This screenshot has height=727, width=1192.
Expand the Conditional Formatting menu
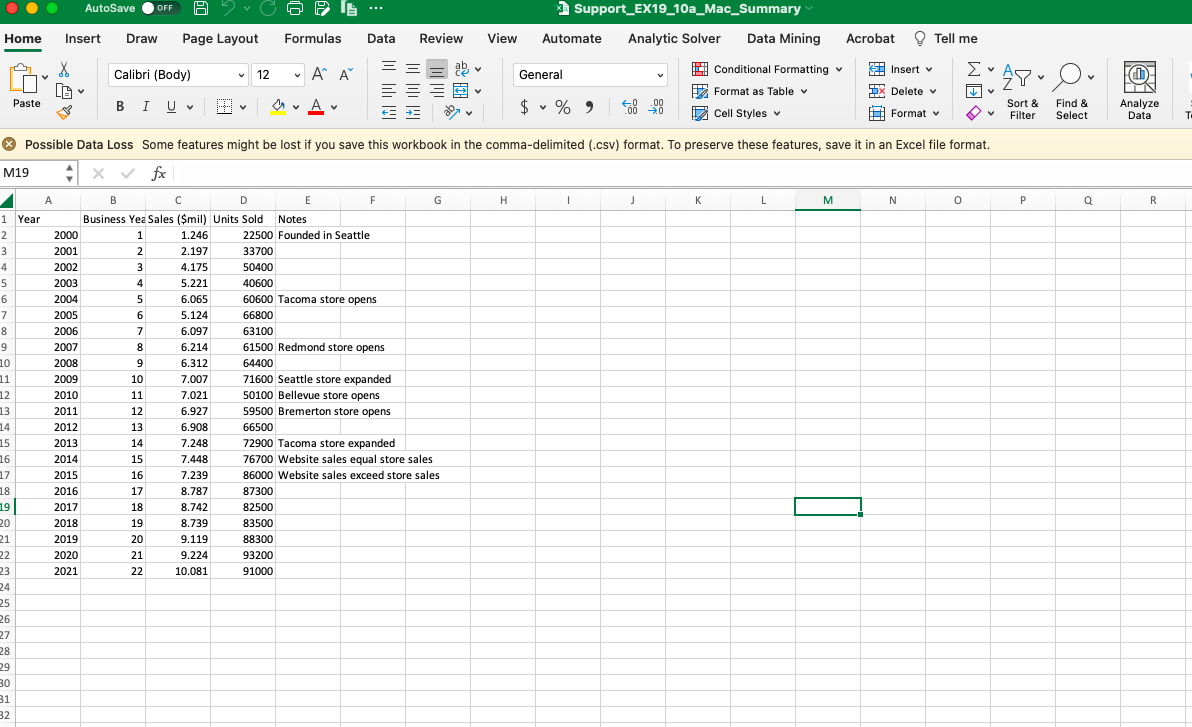[x=768, y=69]
